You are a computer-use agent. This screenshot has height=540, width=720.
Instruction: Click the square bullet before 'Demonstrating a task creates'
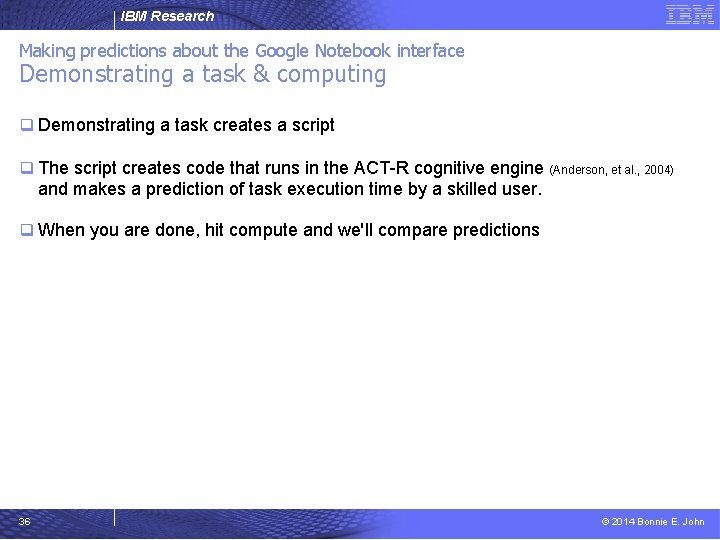(27, 125)
